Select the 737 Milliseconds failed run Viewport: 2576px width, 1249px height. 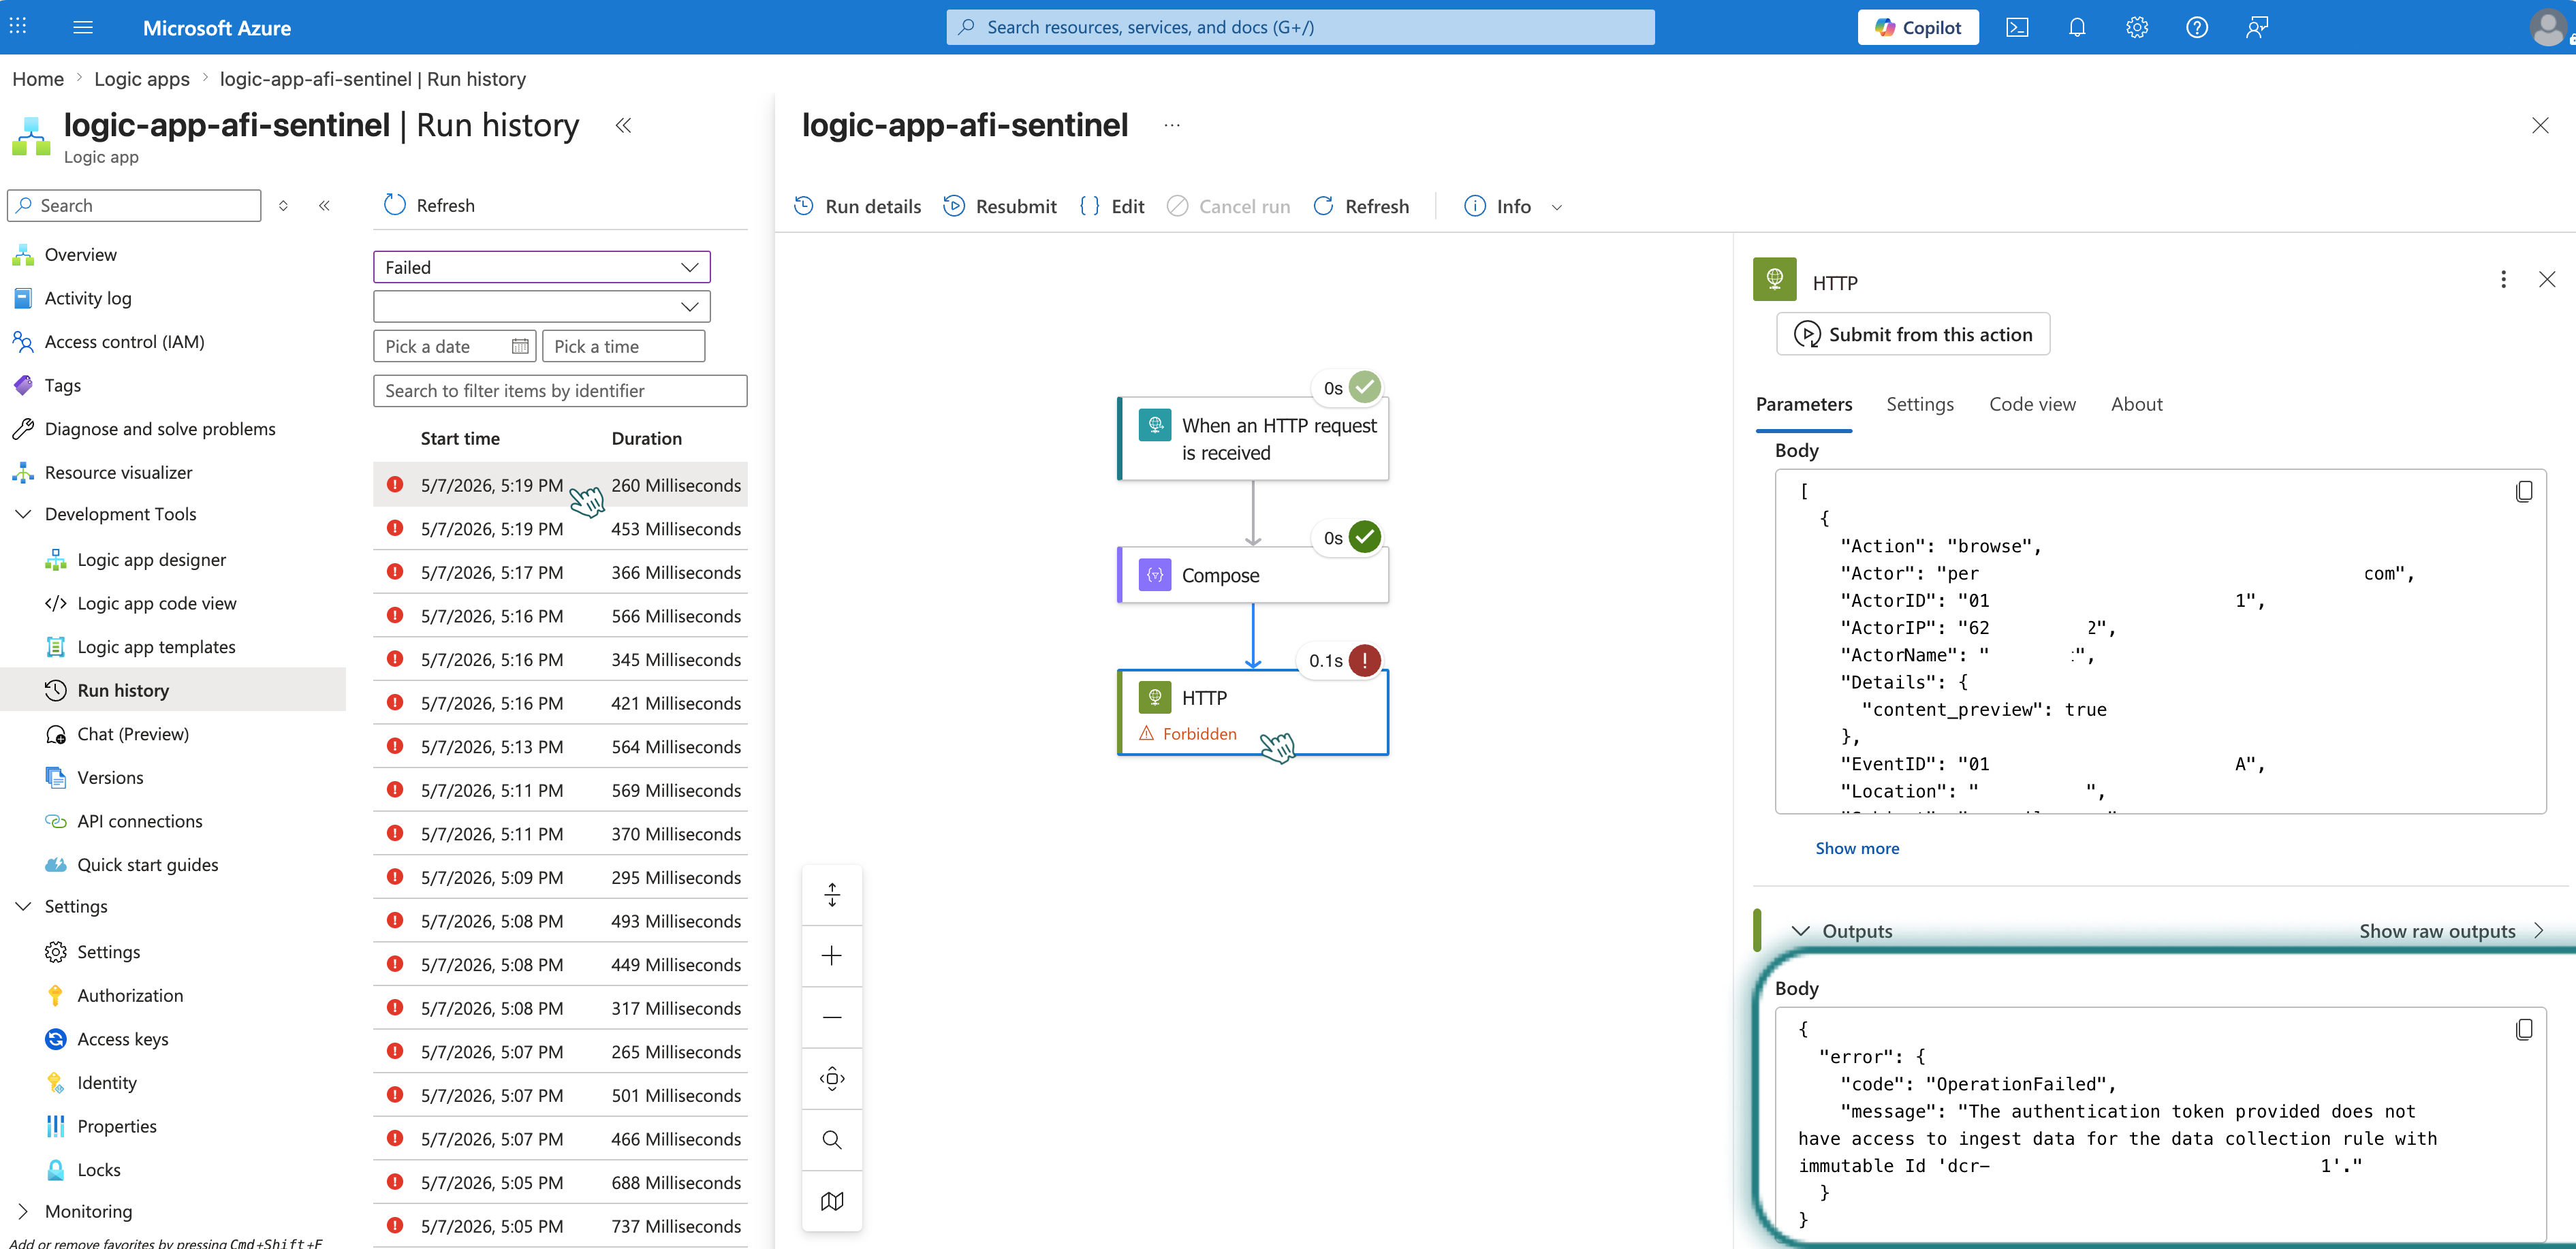(560, 1226)
